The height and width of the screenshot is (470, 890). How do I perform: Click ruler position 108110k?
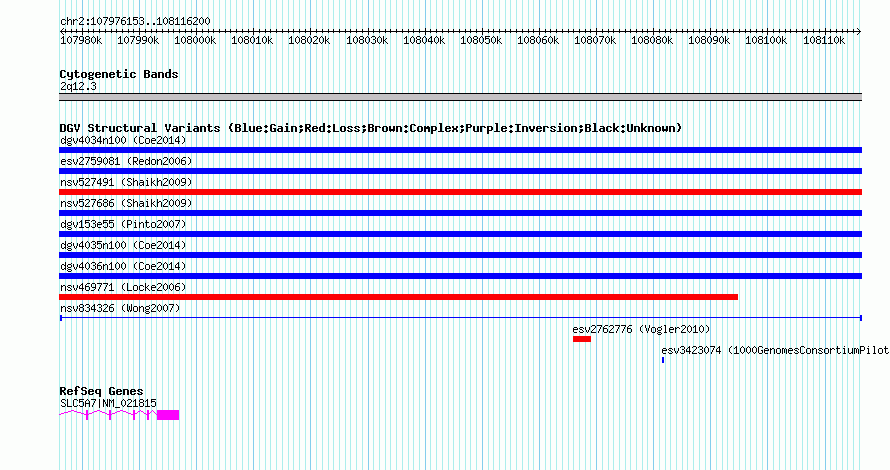(x=824, y=41)
